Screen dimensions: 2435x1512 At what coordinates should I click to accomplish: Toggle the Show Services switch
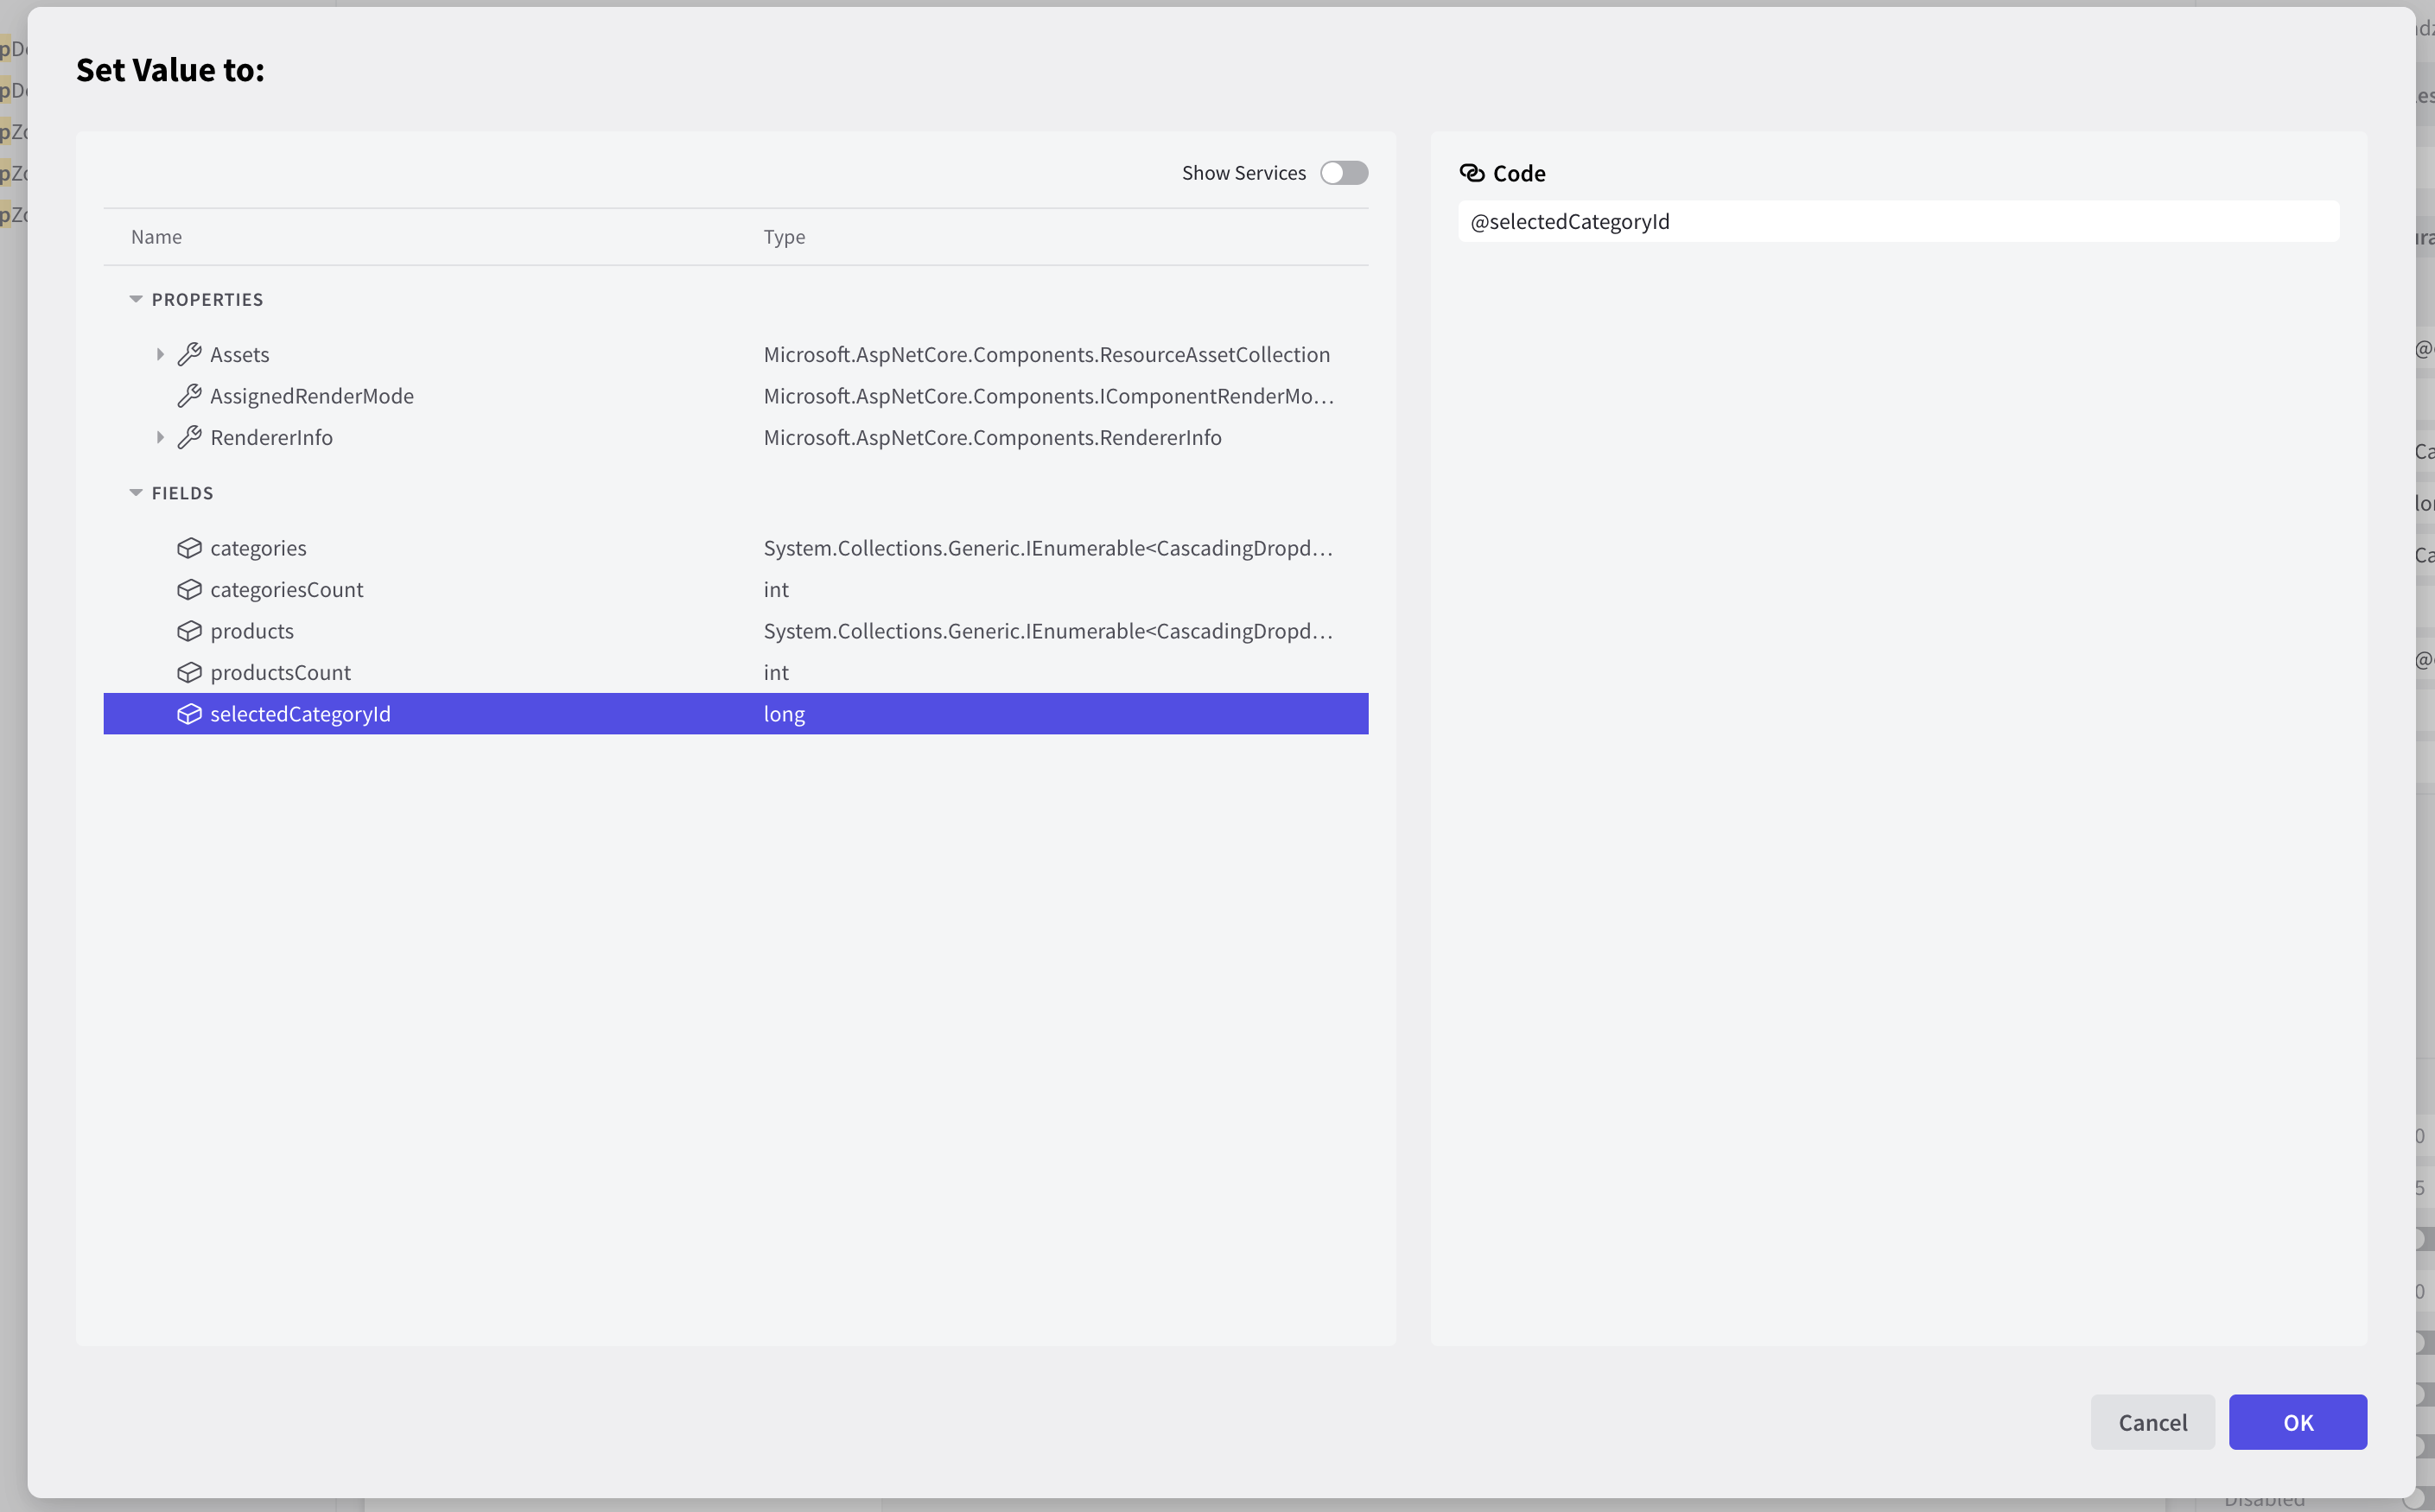(1343, 173)
